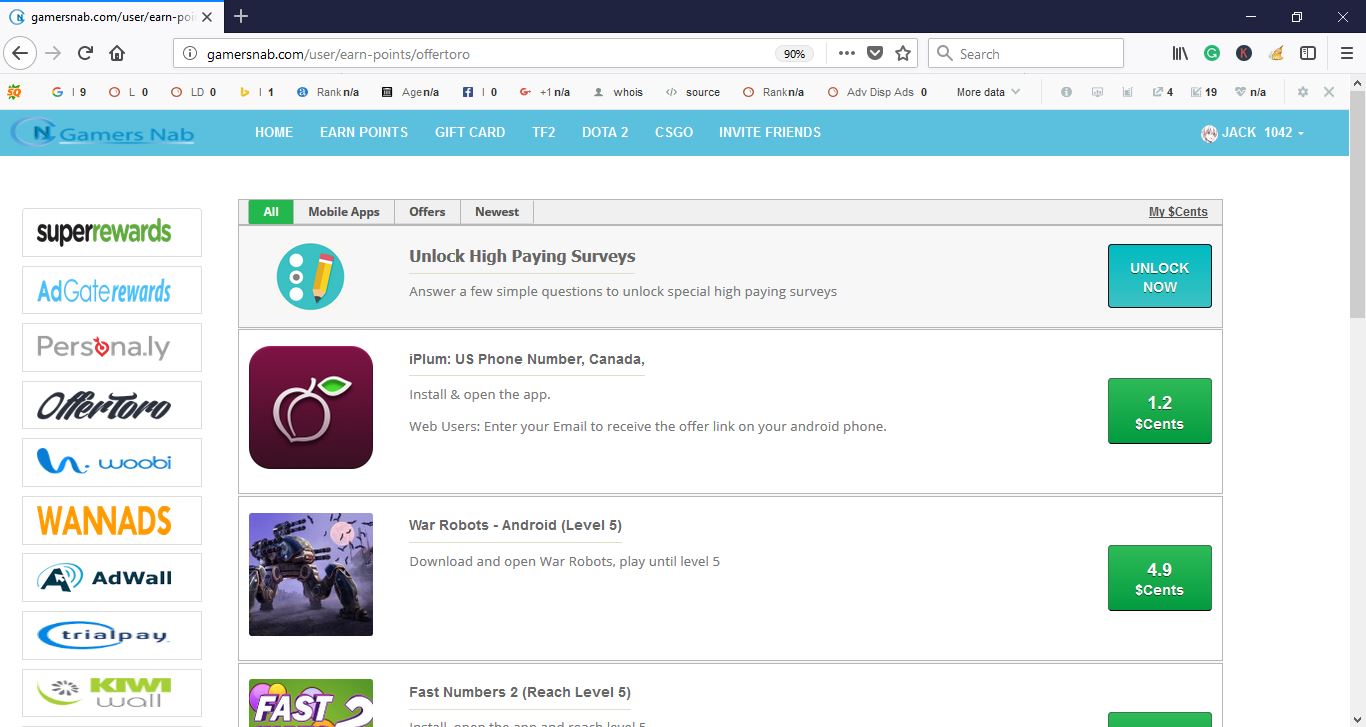Click the UNLOCK NOW button
Viewport: 1366px width, 727px height.
[1160, 276]
